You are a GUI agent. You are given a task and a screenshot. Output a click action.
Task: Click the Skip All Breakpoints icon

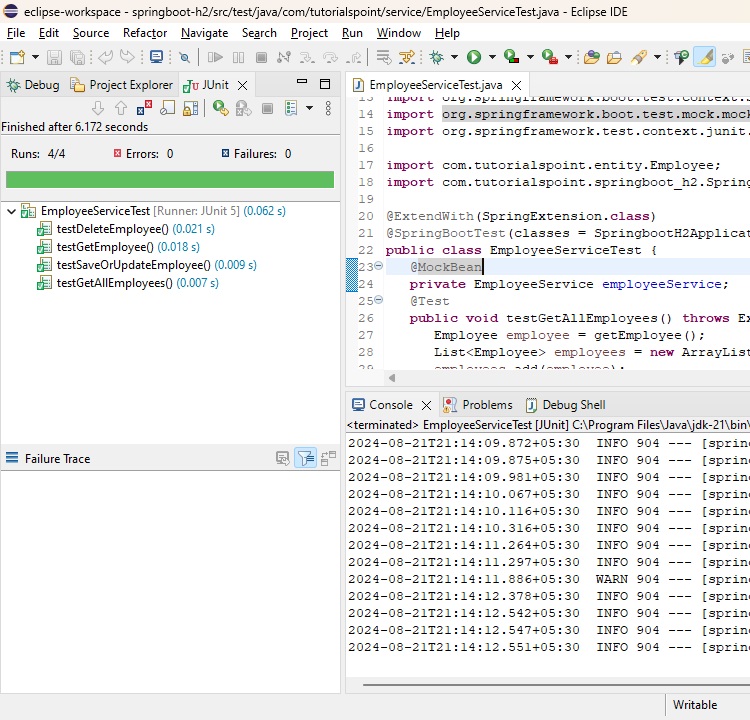coord(183,58)
